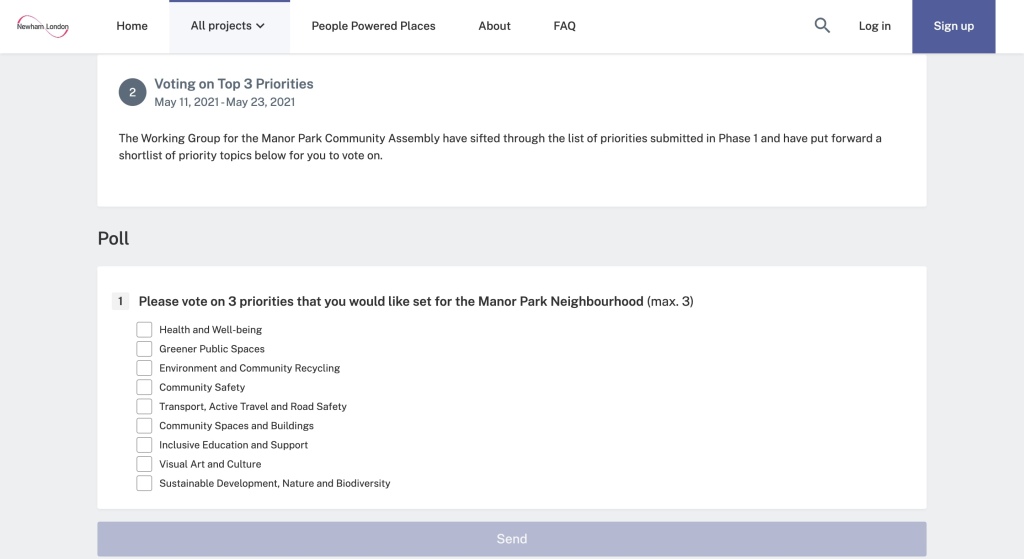The image size is (1024, 559).
Task: Check Sustainable Development, Nature and Biodiversity
Action: click(x=144, y=483)
